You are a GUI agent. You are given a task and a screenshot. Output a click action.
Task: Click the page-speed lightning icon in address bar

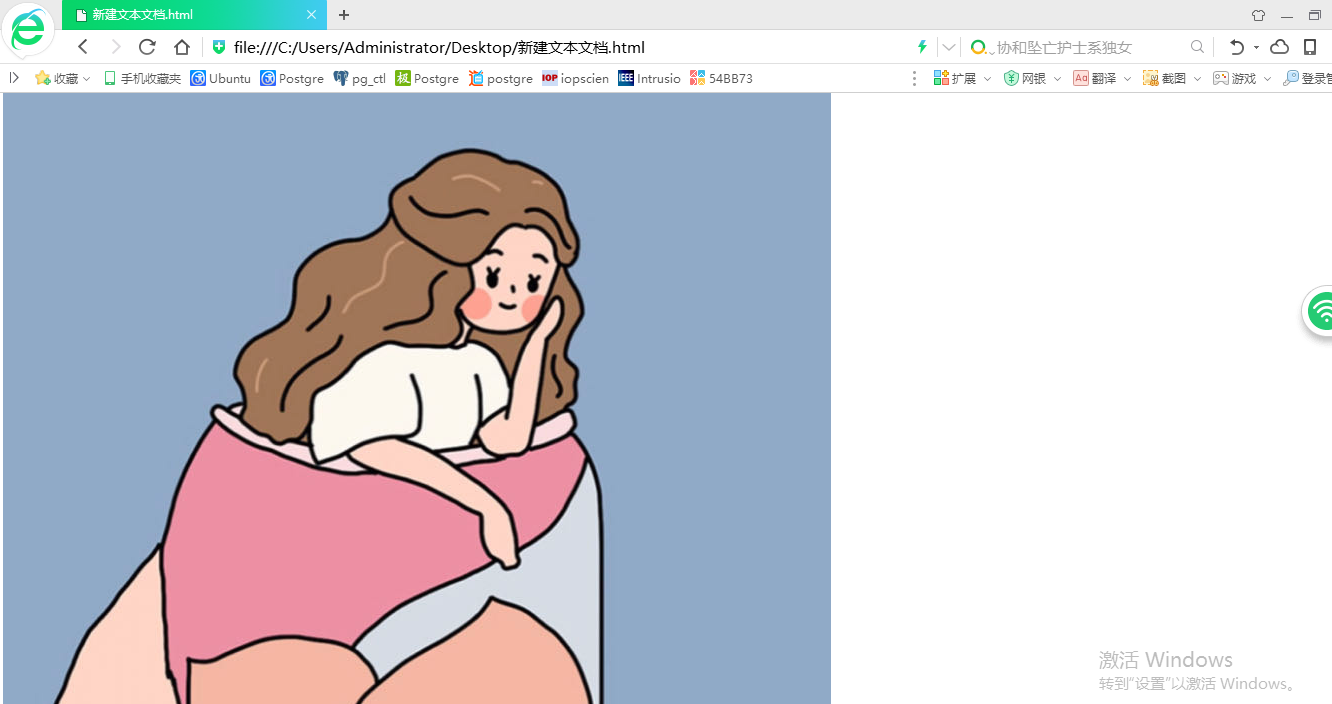(x=921, y=46)
